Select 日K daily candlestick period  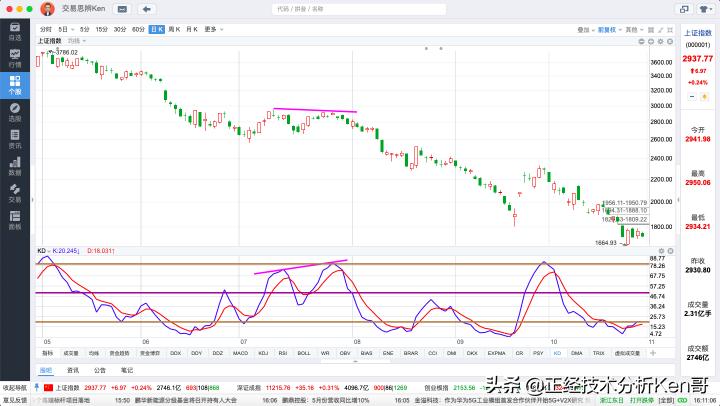pos(157,29)
